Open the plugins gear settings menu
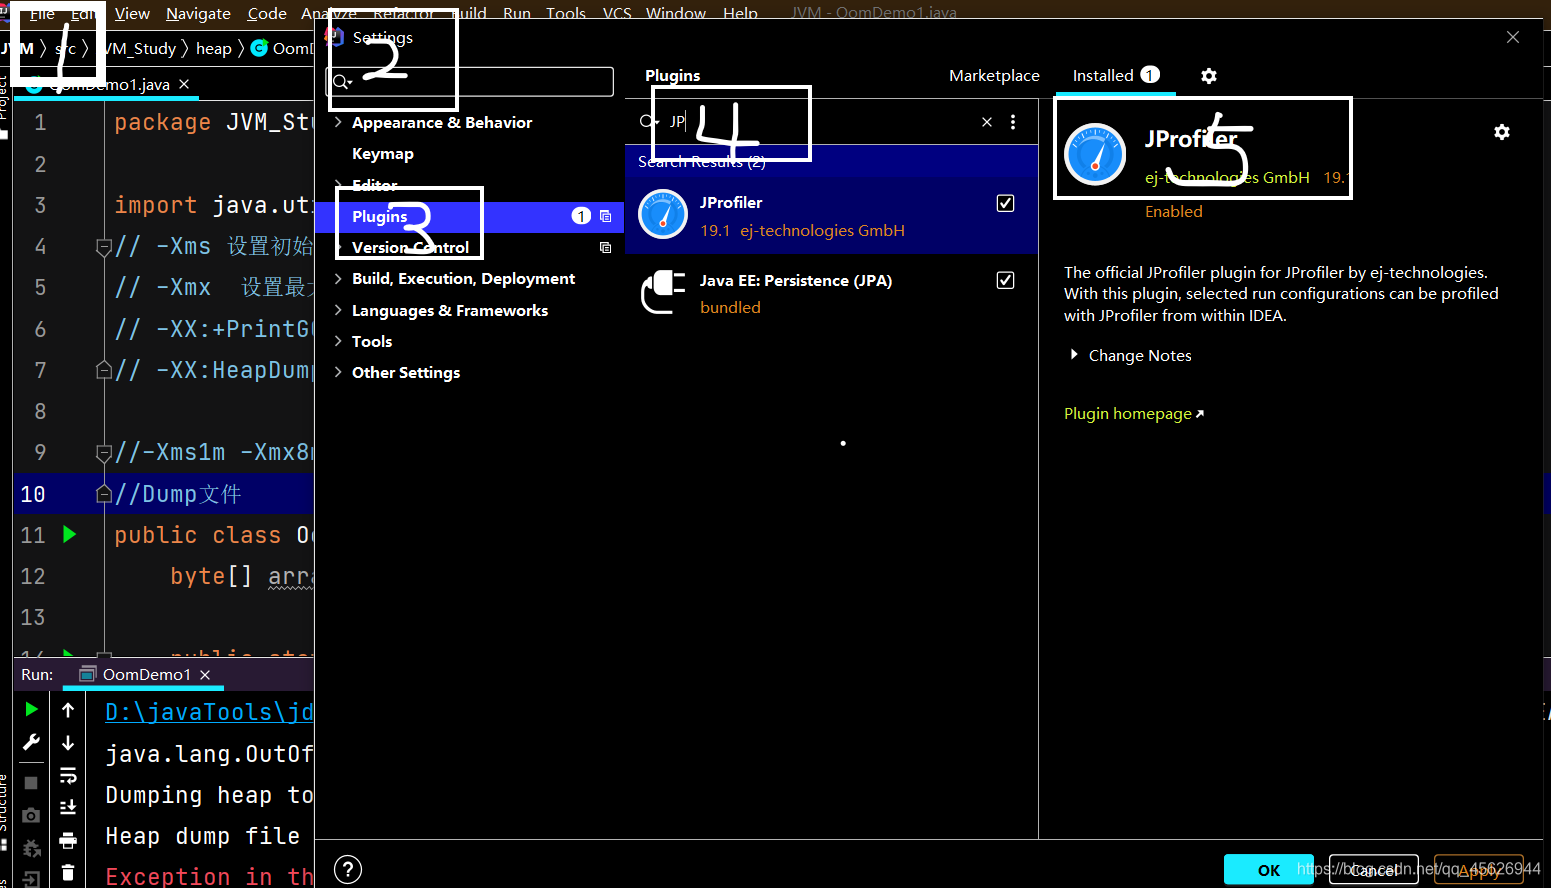The width and height of the screenshot is (1551, 888). coord(1209,76)
